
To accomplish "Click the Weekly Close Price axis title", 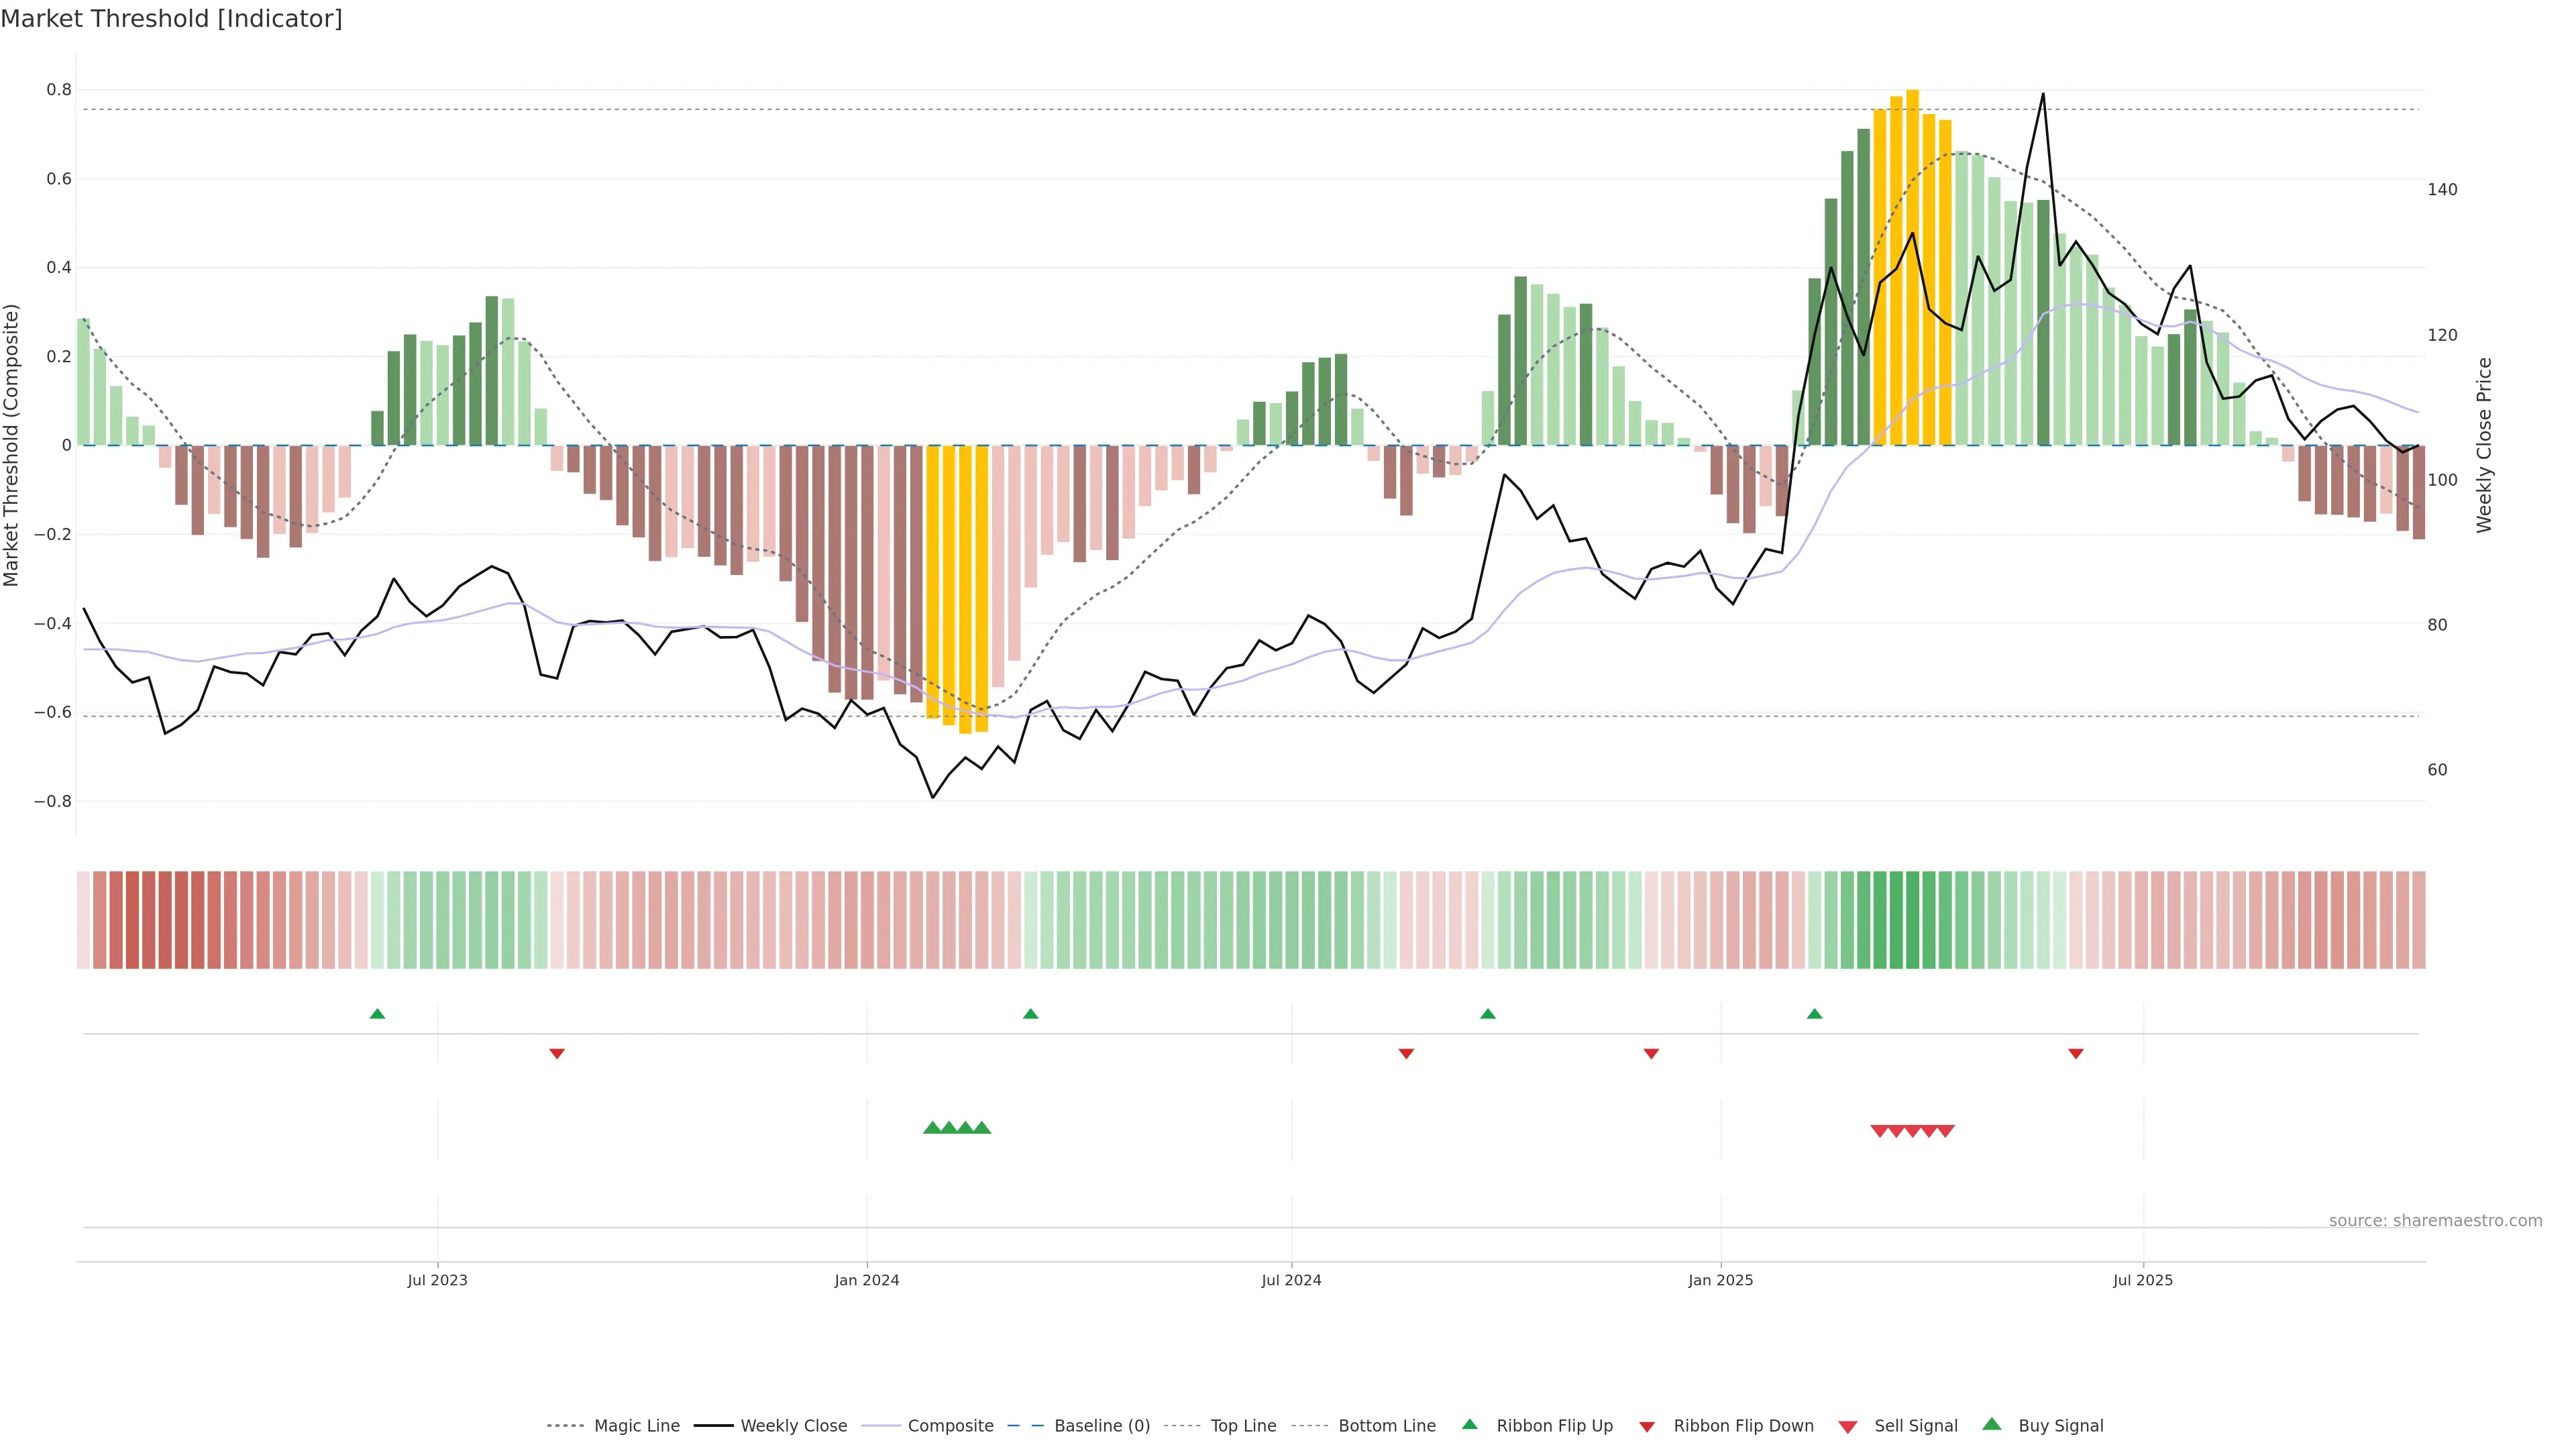I will (2484, 445).
